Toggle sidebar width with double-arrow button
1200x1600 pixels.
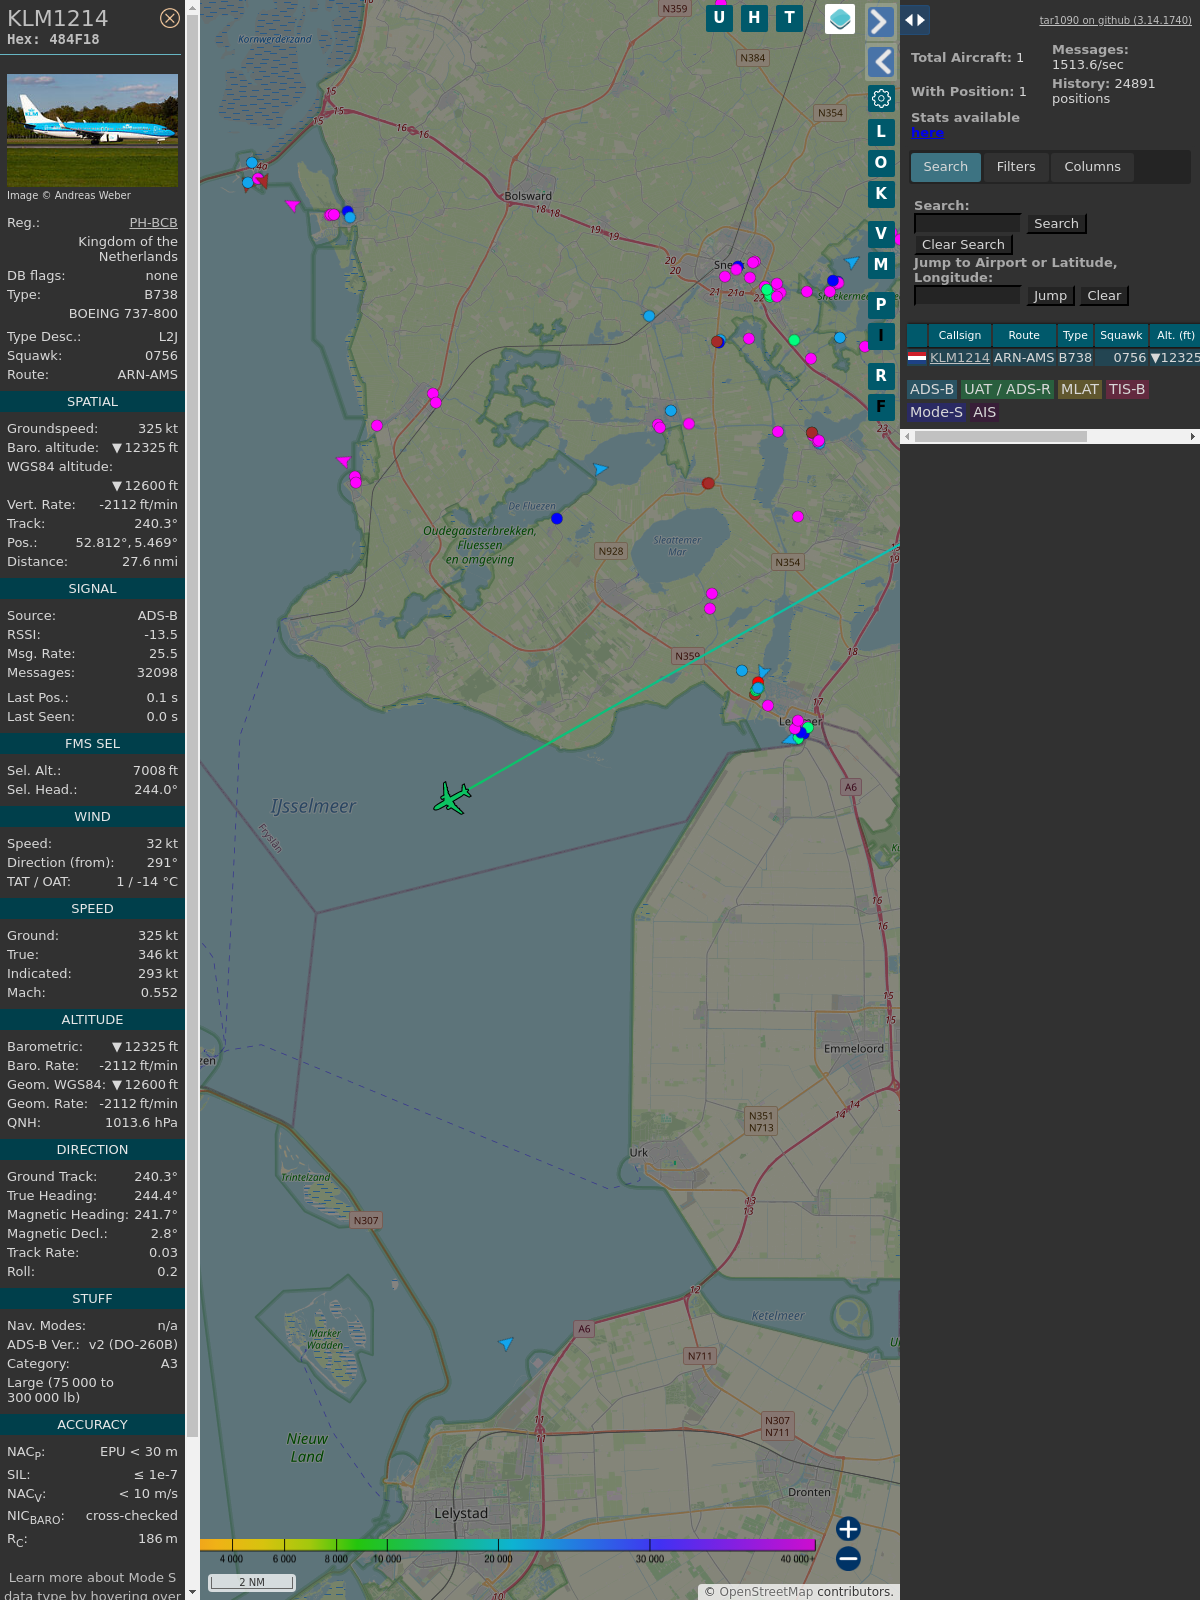click(x=915, y=20)
